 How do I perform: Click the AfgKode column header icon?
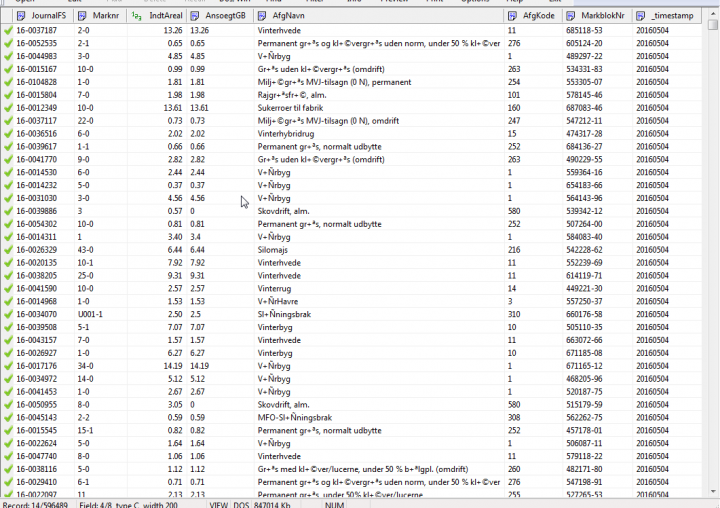point(514,16)
